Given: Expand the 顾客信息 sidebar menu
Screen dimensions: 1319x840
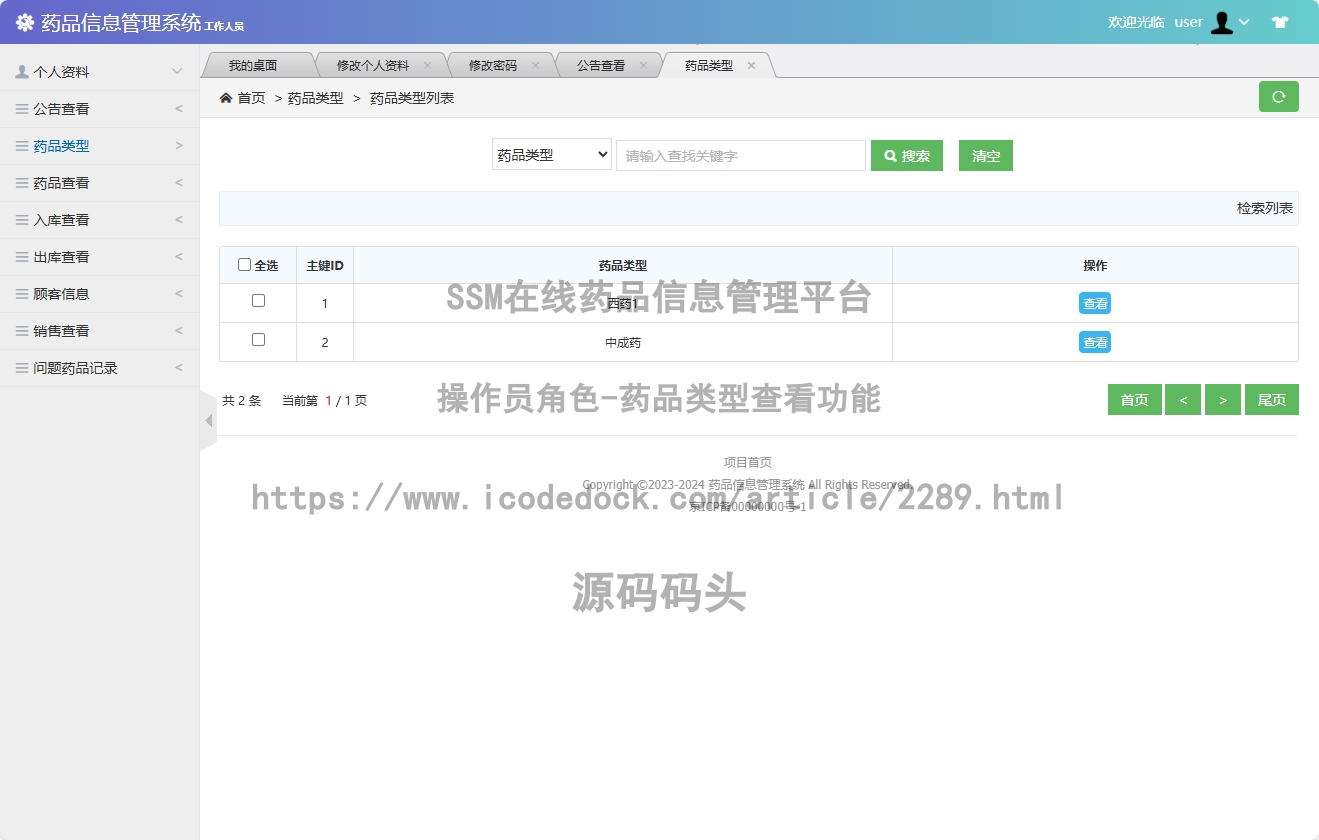Looking at the screenshot, I should [179, 294].
